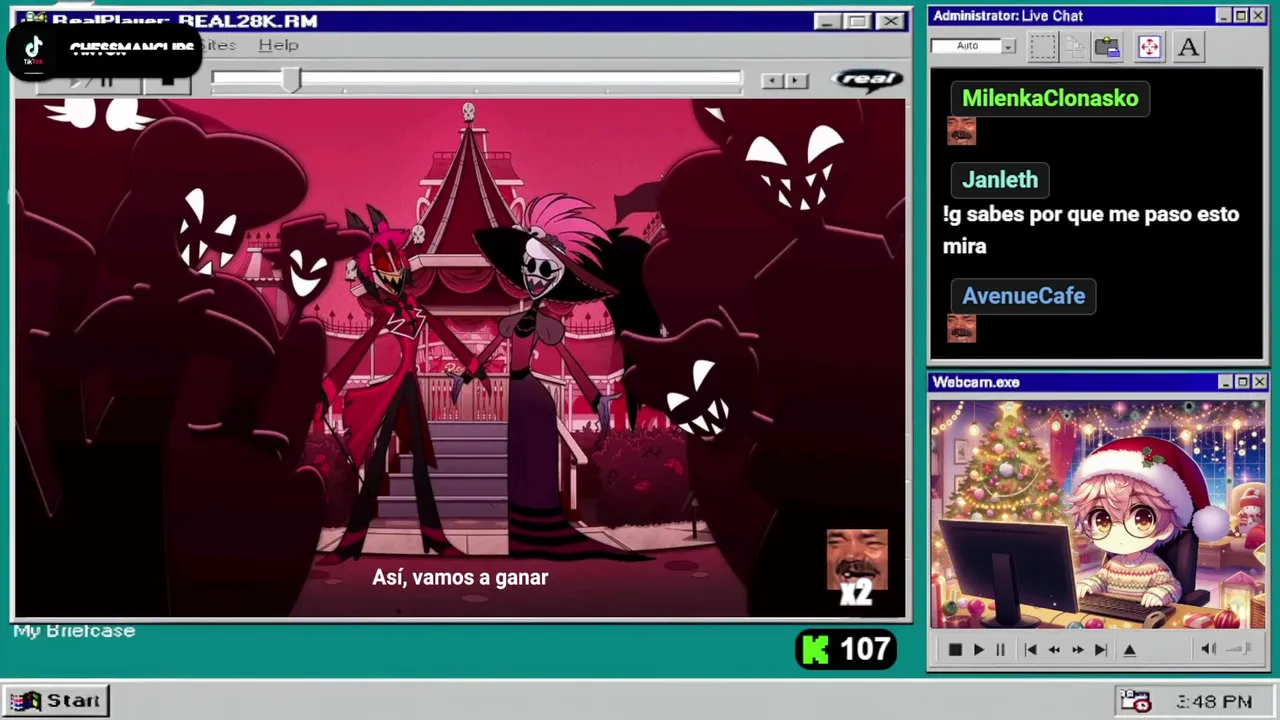Mute audio with speaker icon in Webcam.exe

click(x=1208, y=649)
